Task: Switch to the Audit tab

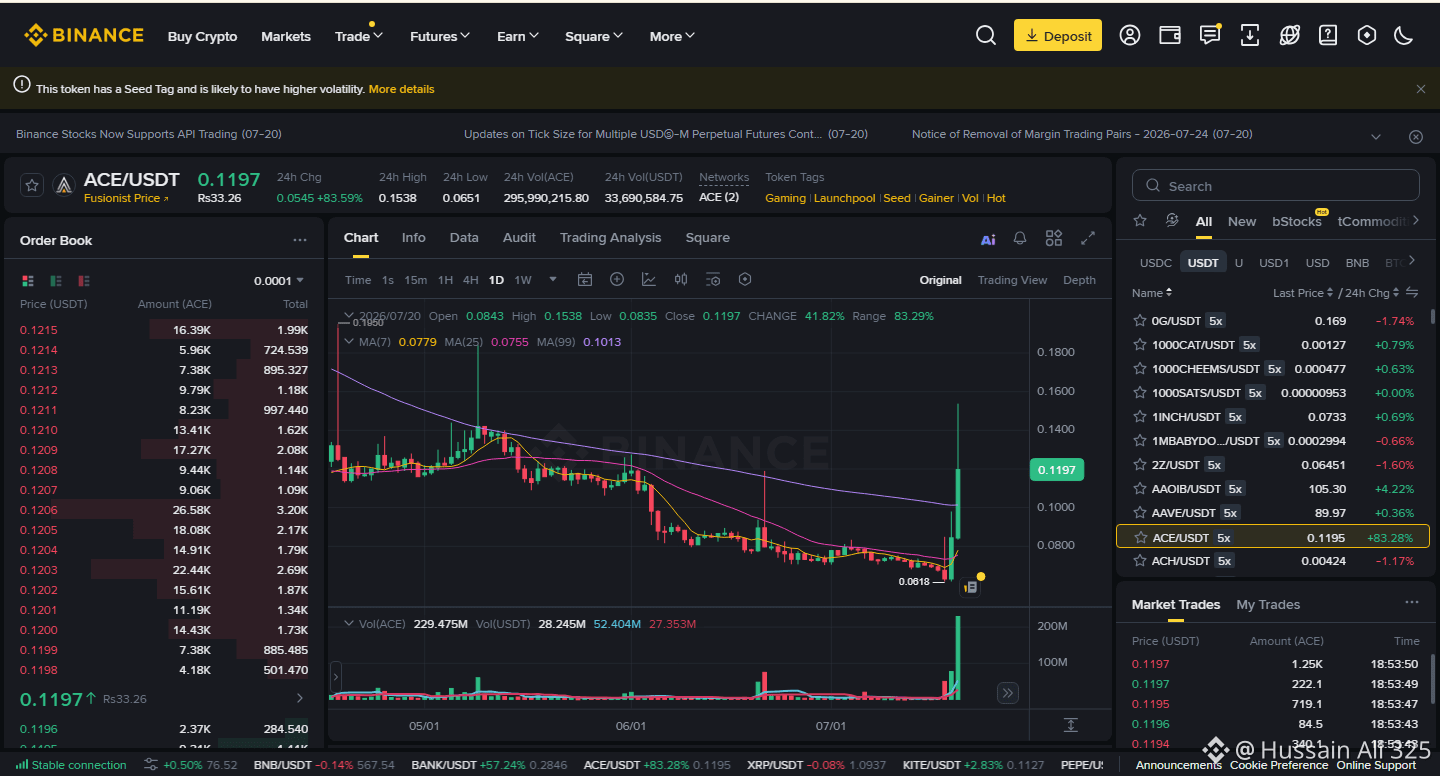Action: click(x=520, y=238)
